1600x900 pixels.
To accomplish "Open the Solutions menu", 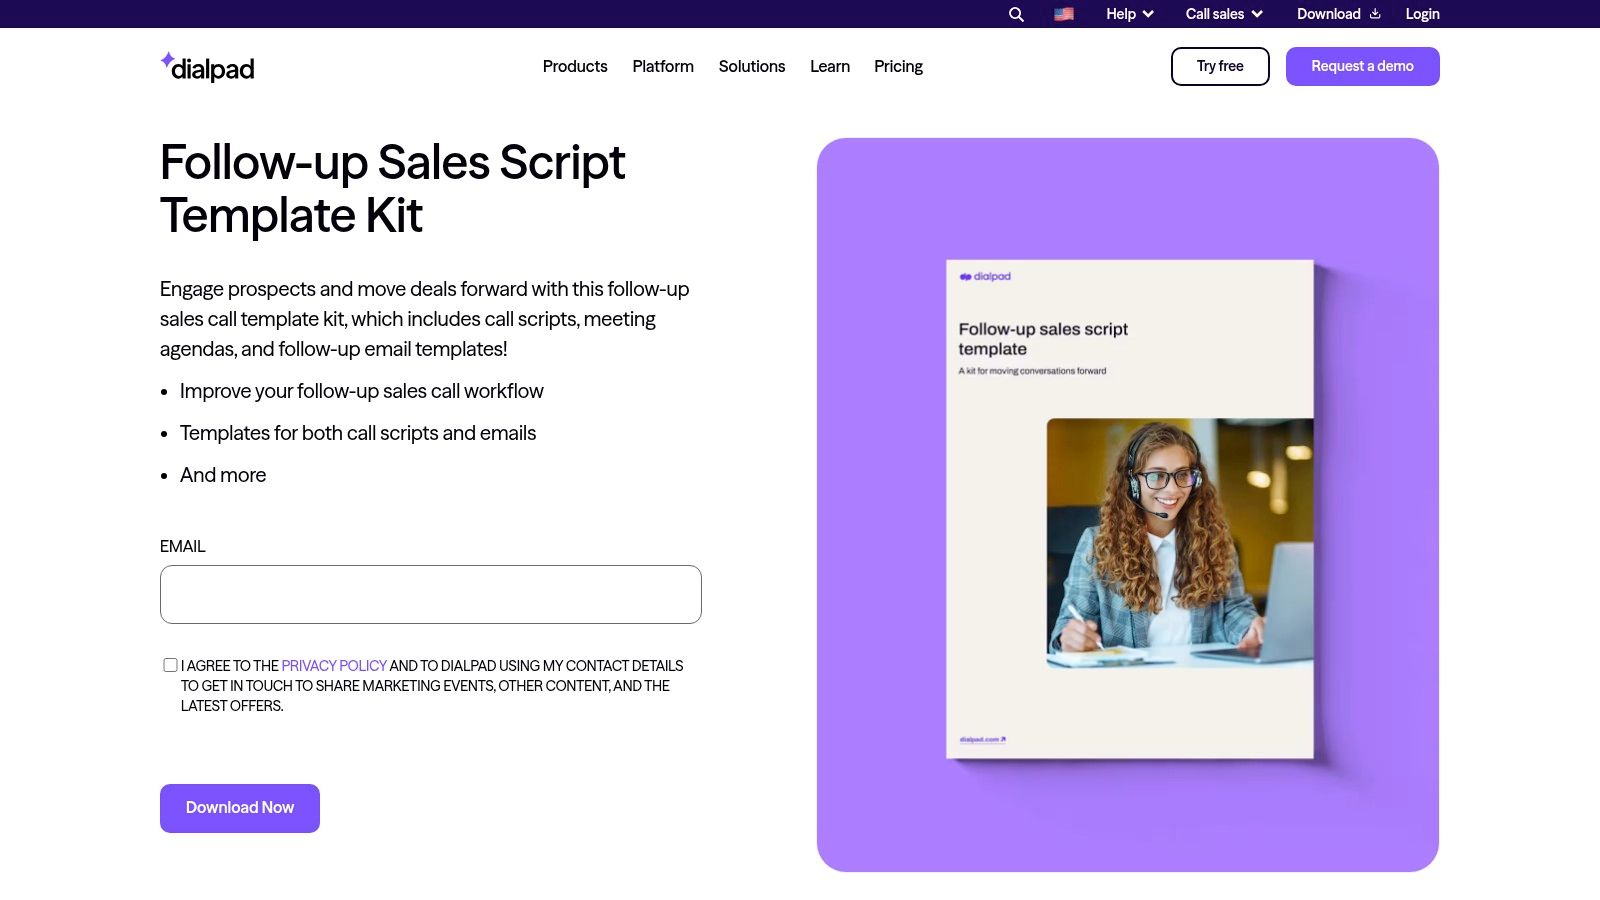I will pos(752,66).
